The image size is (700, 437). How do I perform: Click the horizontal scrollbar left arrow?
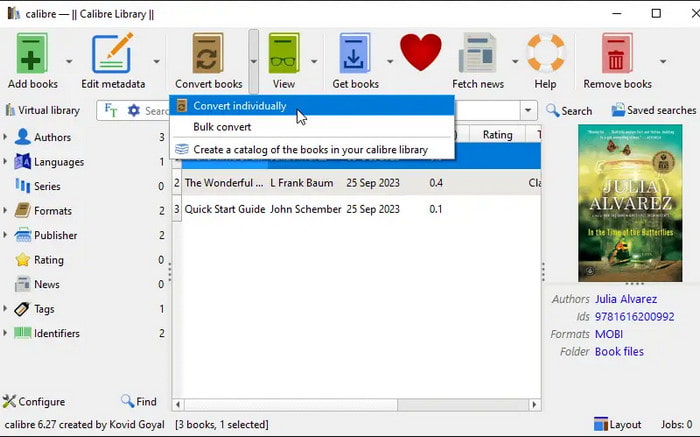(178, 405)
